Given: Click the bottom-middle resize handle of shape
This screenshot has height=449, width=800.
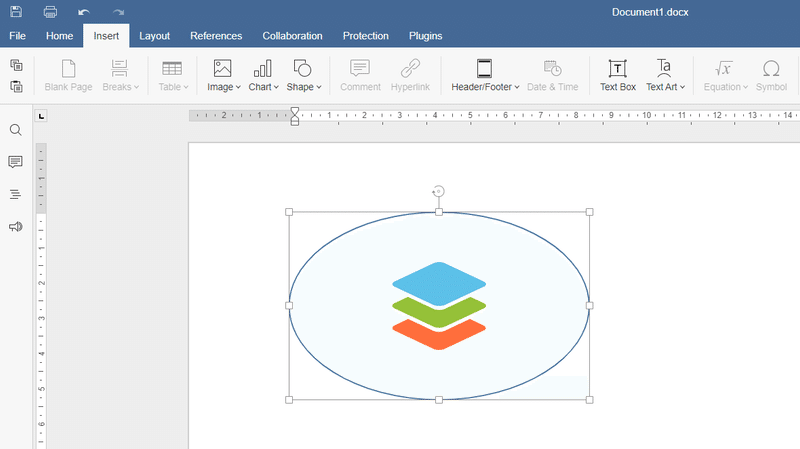Looking at the screenshot, I should tap(439, 400).
